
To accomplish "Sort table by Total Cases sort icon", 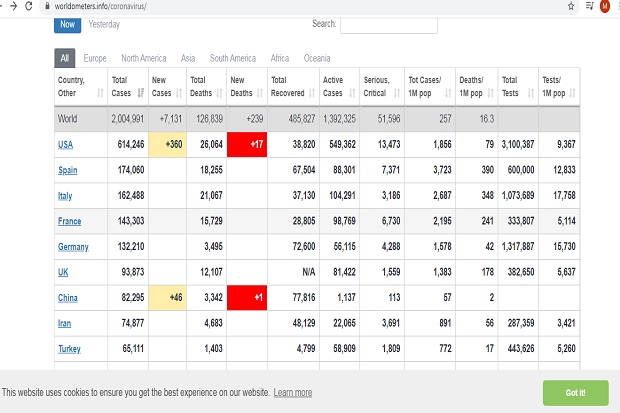I will (141, 93).
